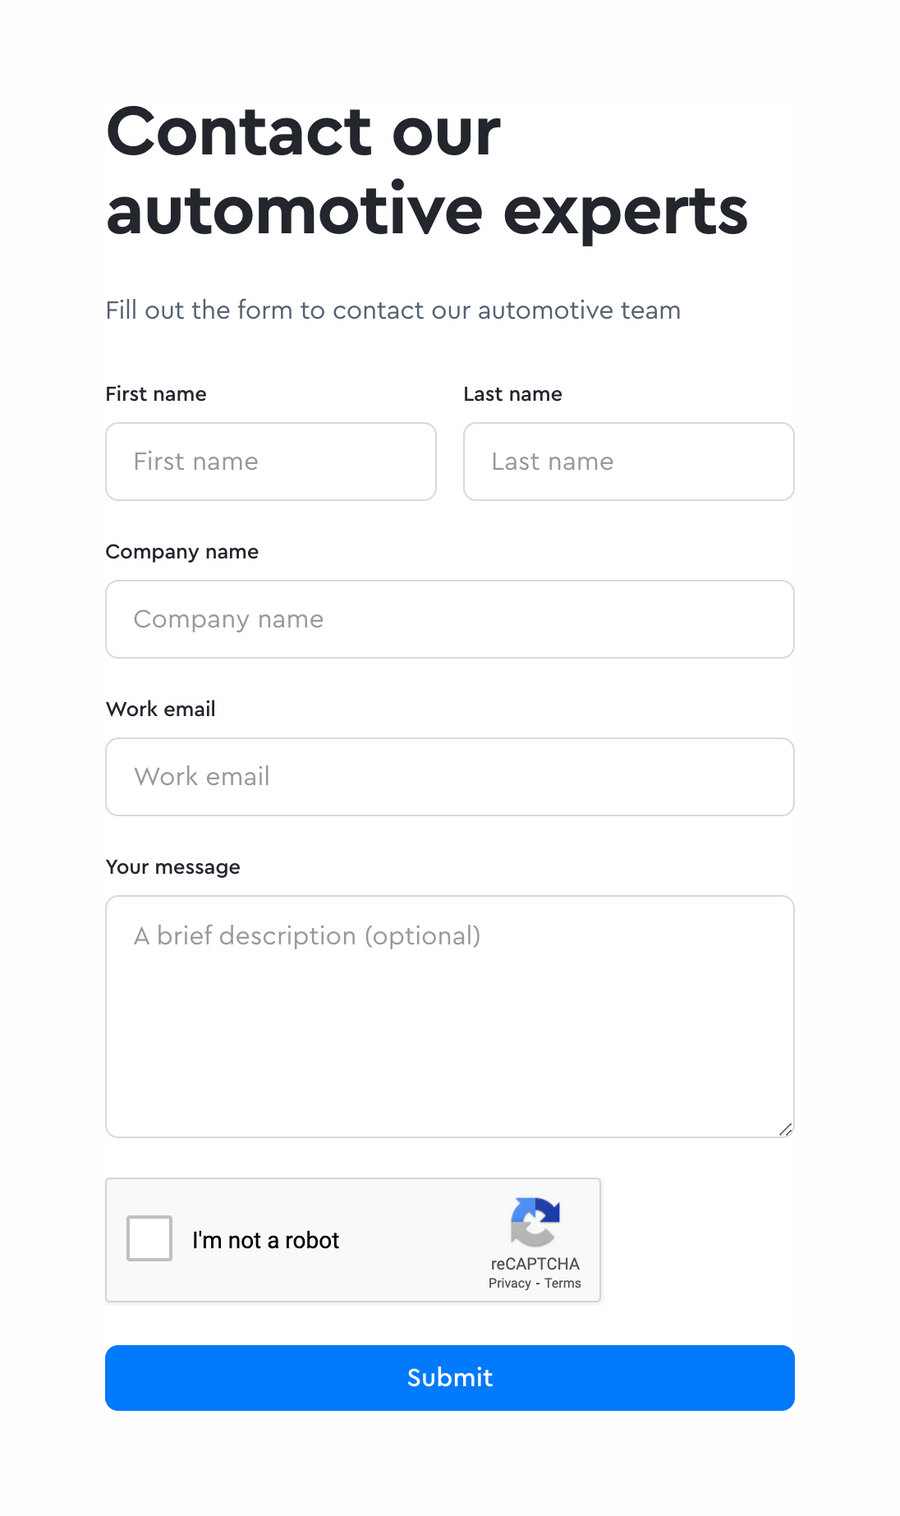The width and height of the screenshot is (900, 1516).
Task: Select the "Last name" field label
Action: tap(513, 394)
